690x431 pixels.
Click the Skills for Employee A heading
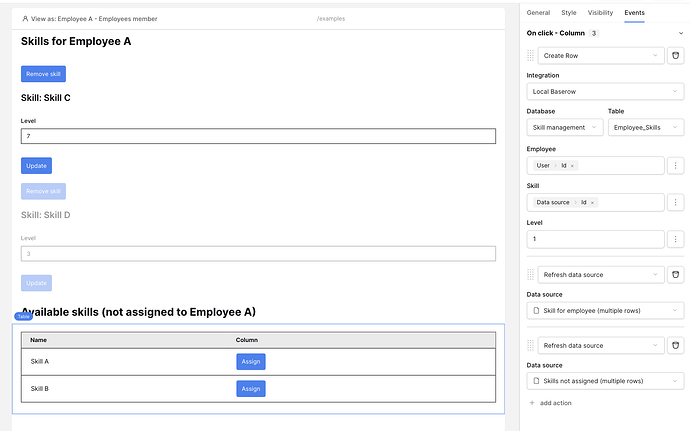(x=76, y=41)
